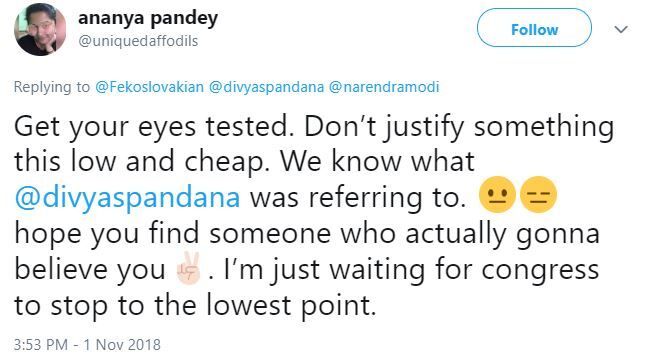Image resolution: width=648 pixels, height=360 pixels.
Task: Click the "hope you find someone" line
Action: coord(307,234)
